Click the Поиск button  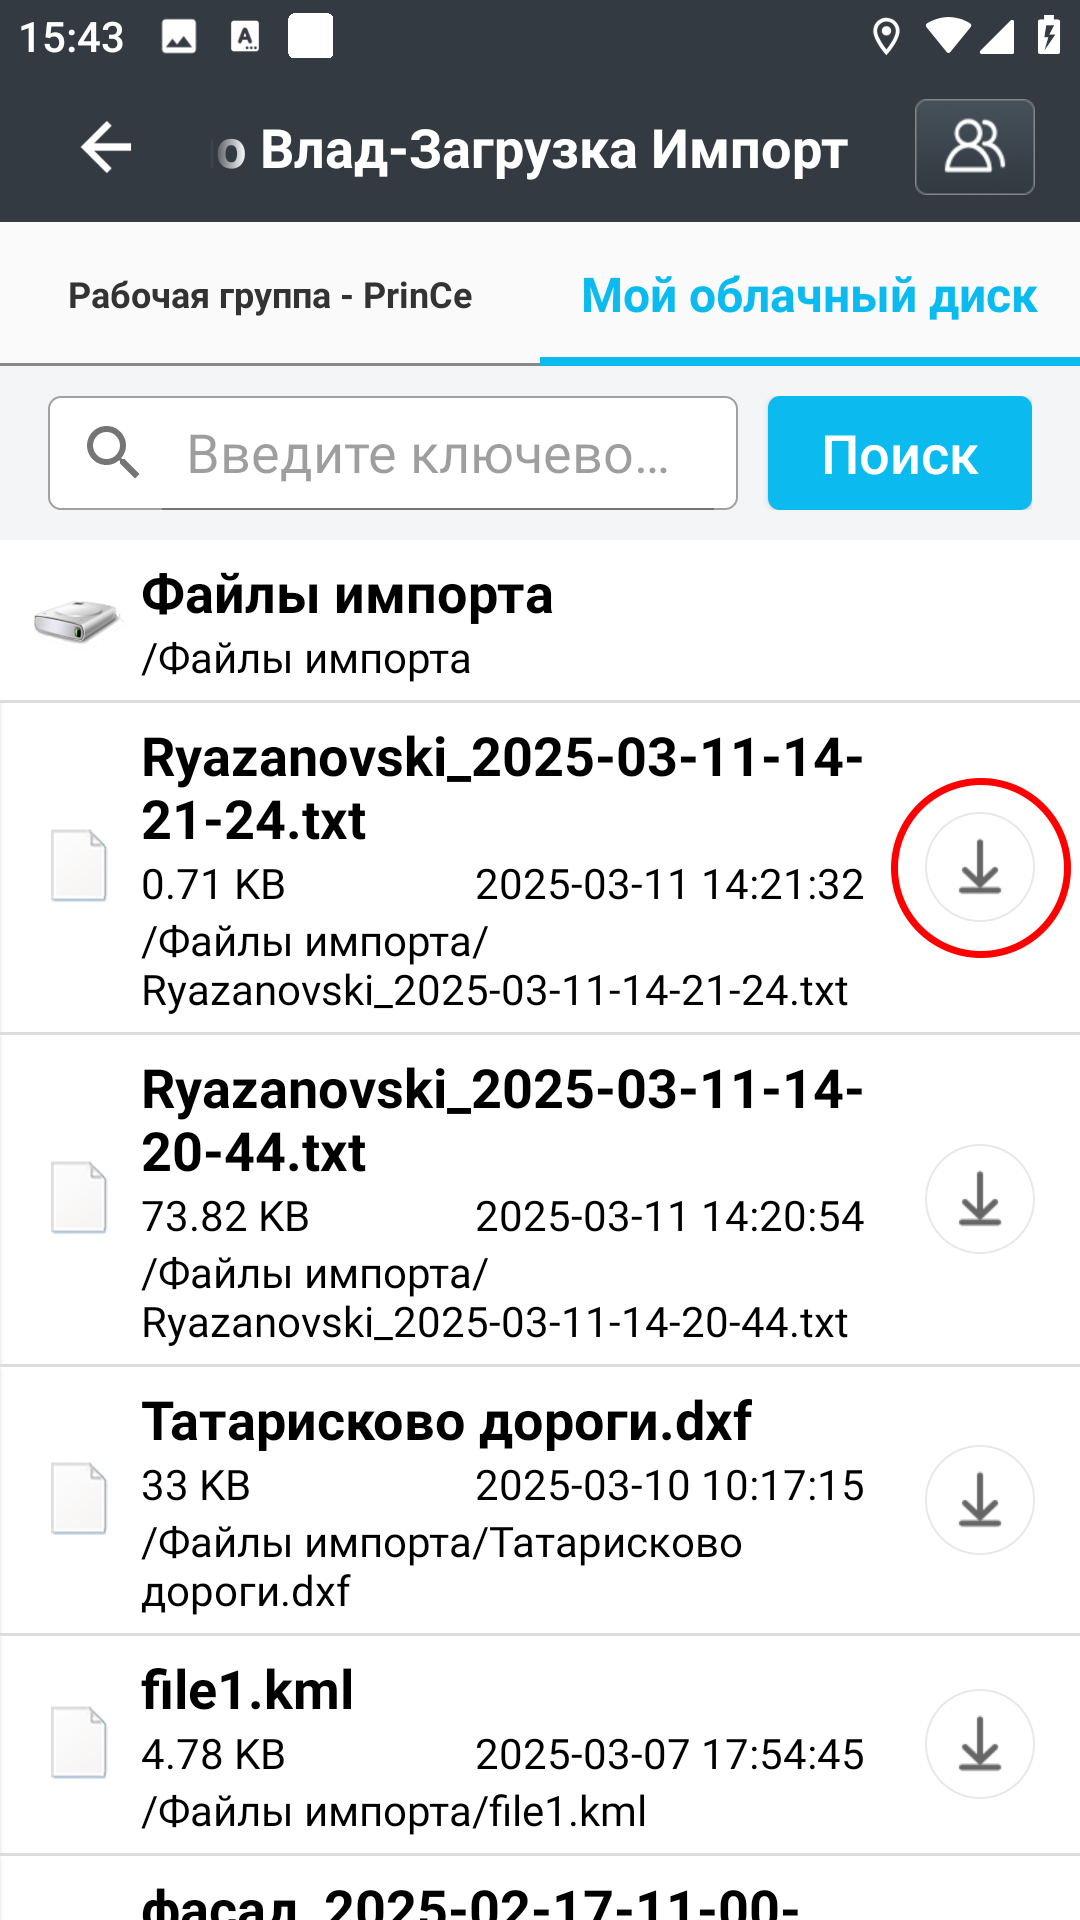[899, 453]
